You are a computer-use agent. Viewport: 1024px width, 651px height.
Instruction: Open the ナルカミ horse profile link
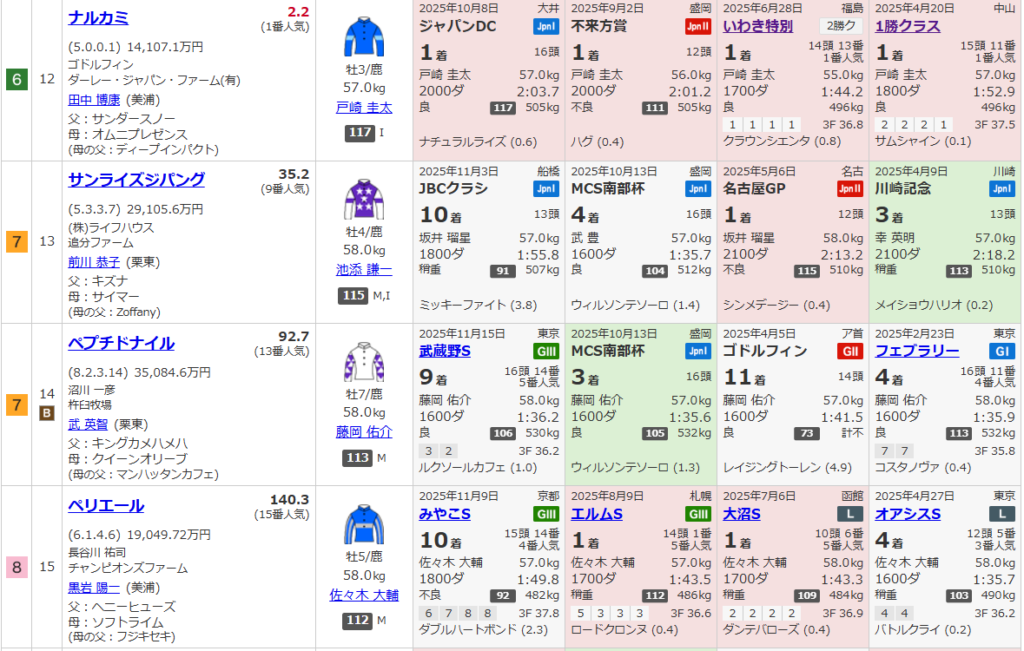point(98,18)
